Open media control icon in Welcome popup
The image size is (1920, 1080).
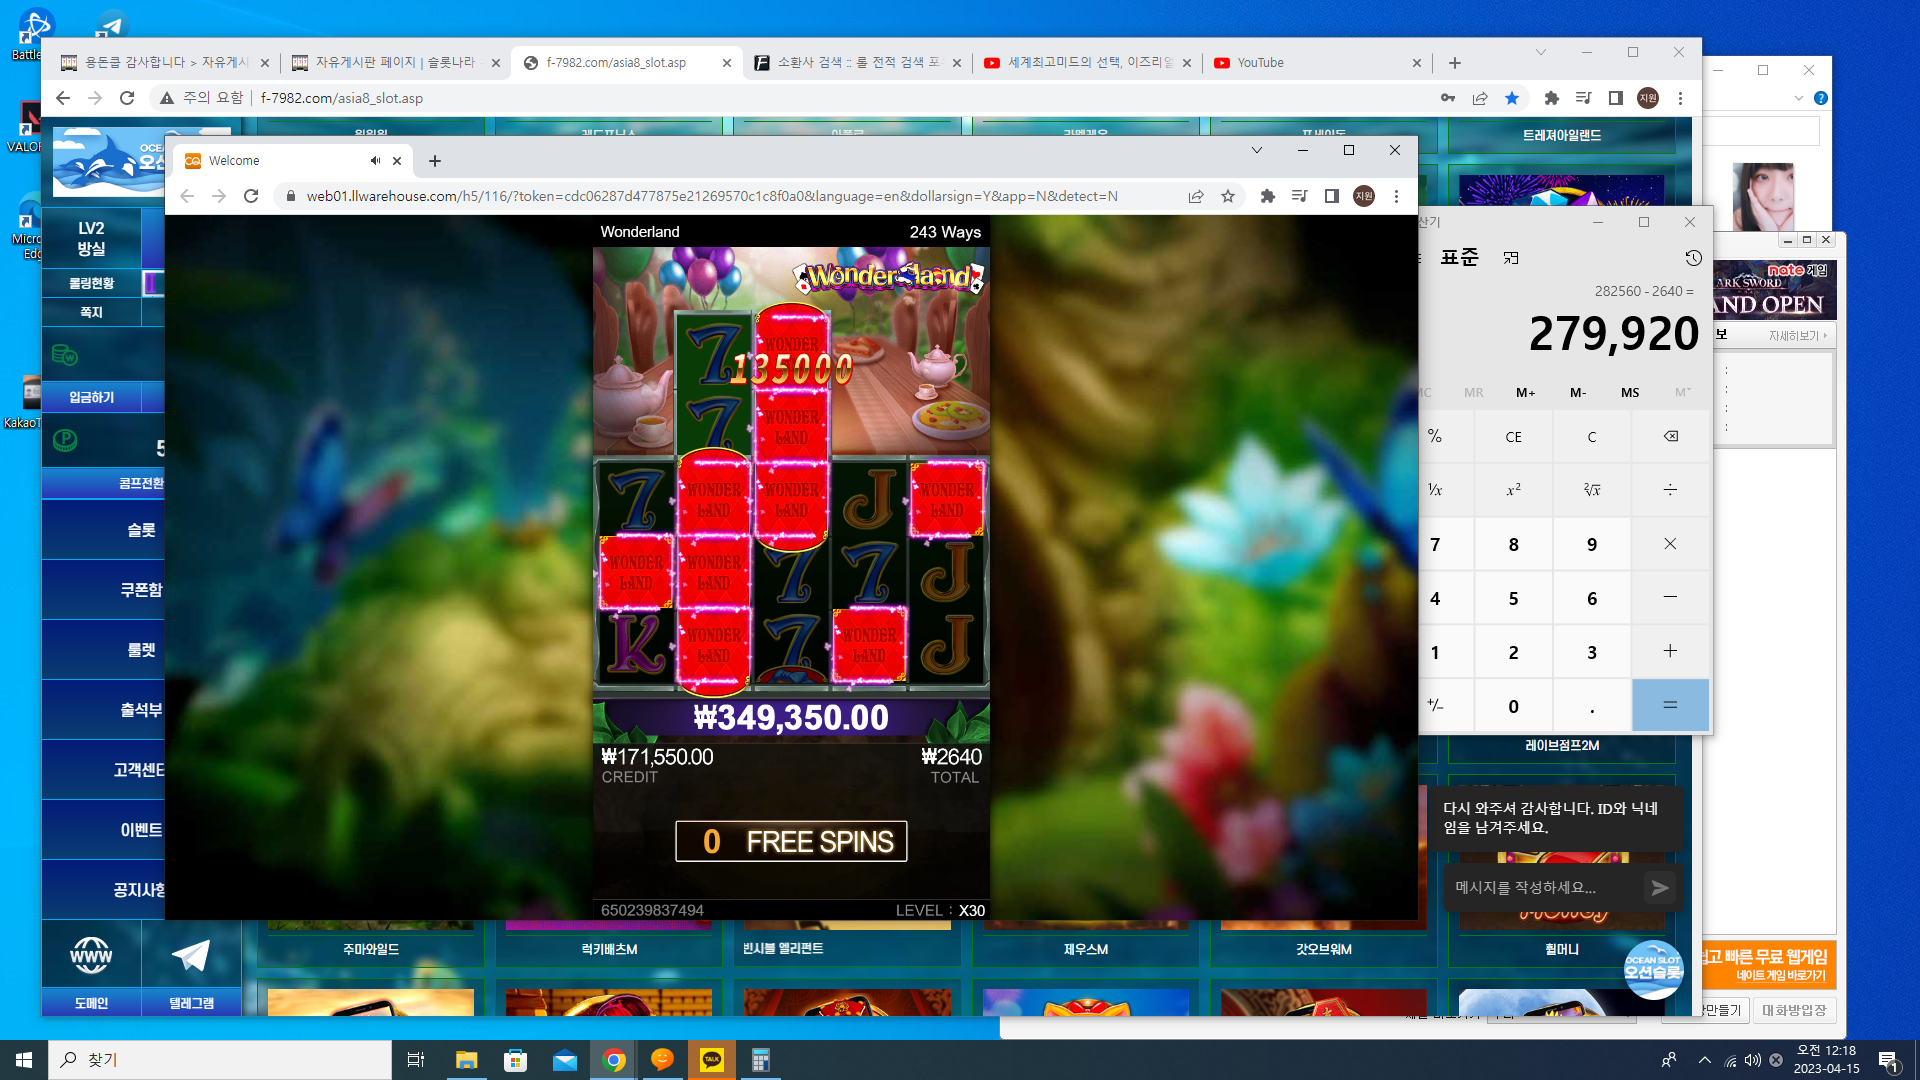[x=1300, y=196]
